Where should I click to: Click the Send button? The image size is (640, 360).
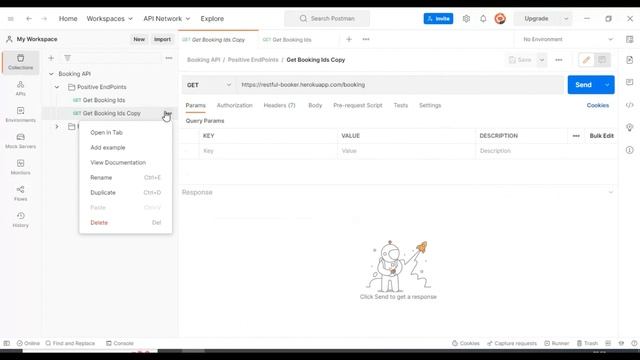(x=584, y=85)
